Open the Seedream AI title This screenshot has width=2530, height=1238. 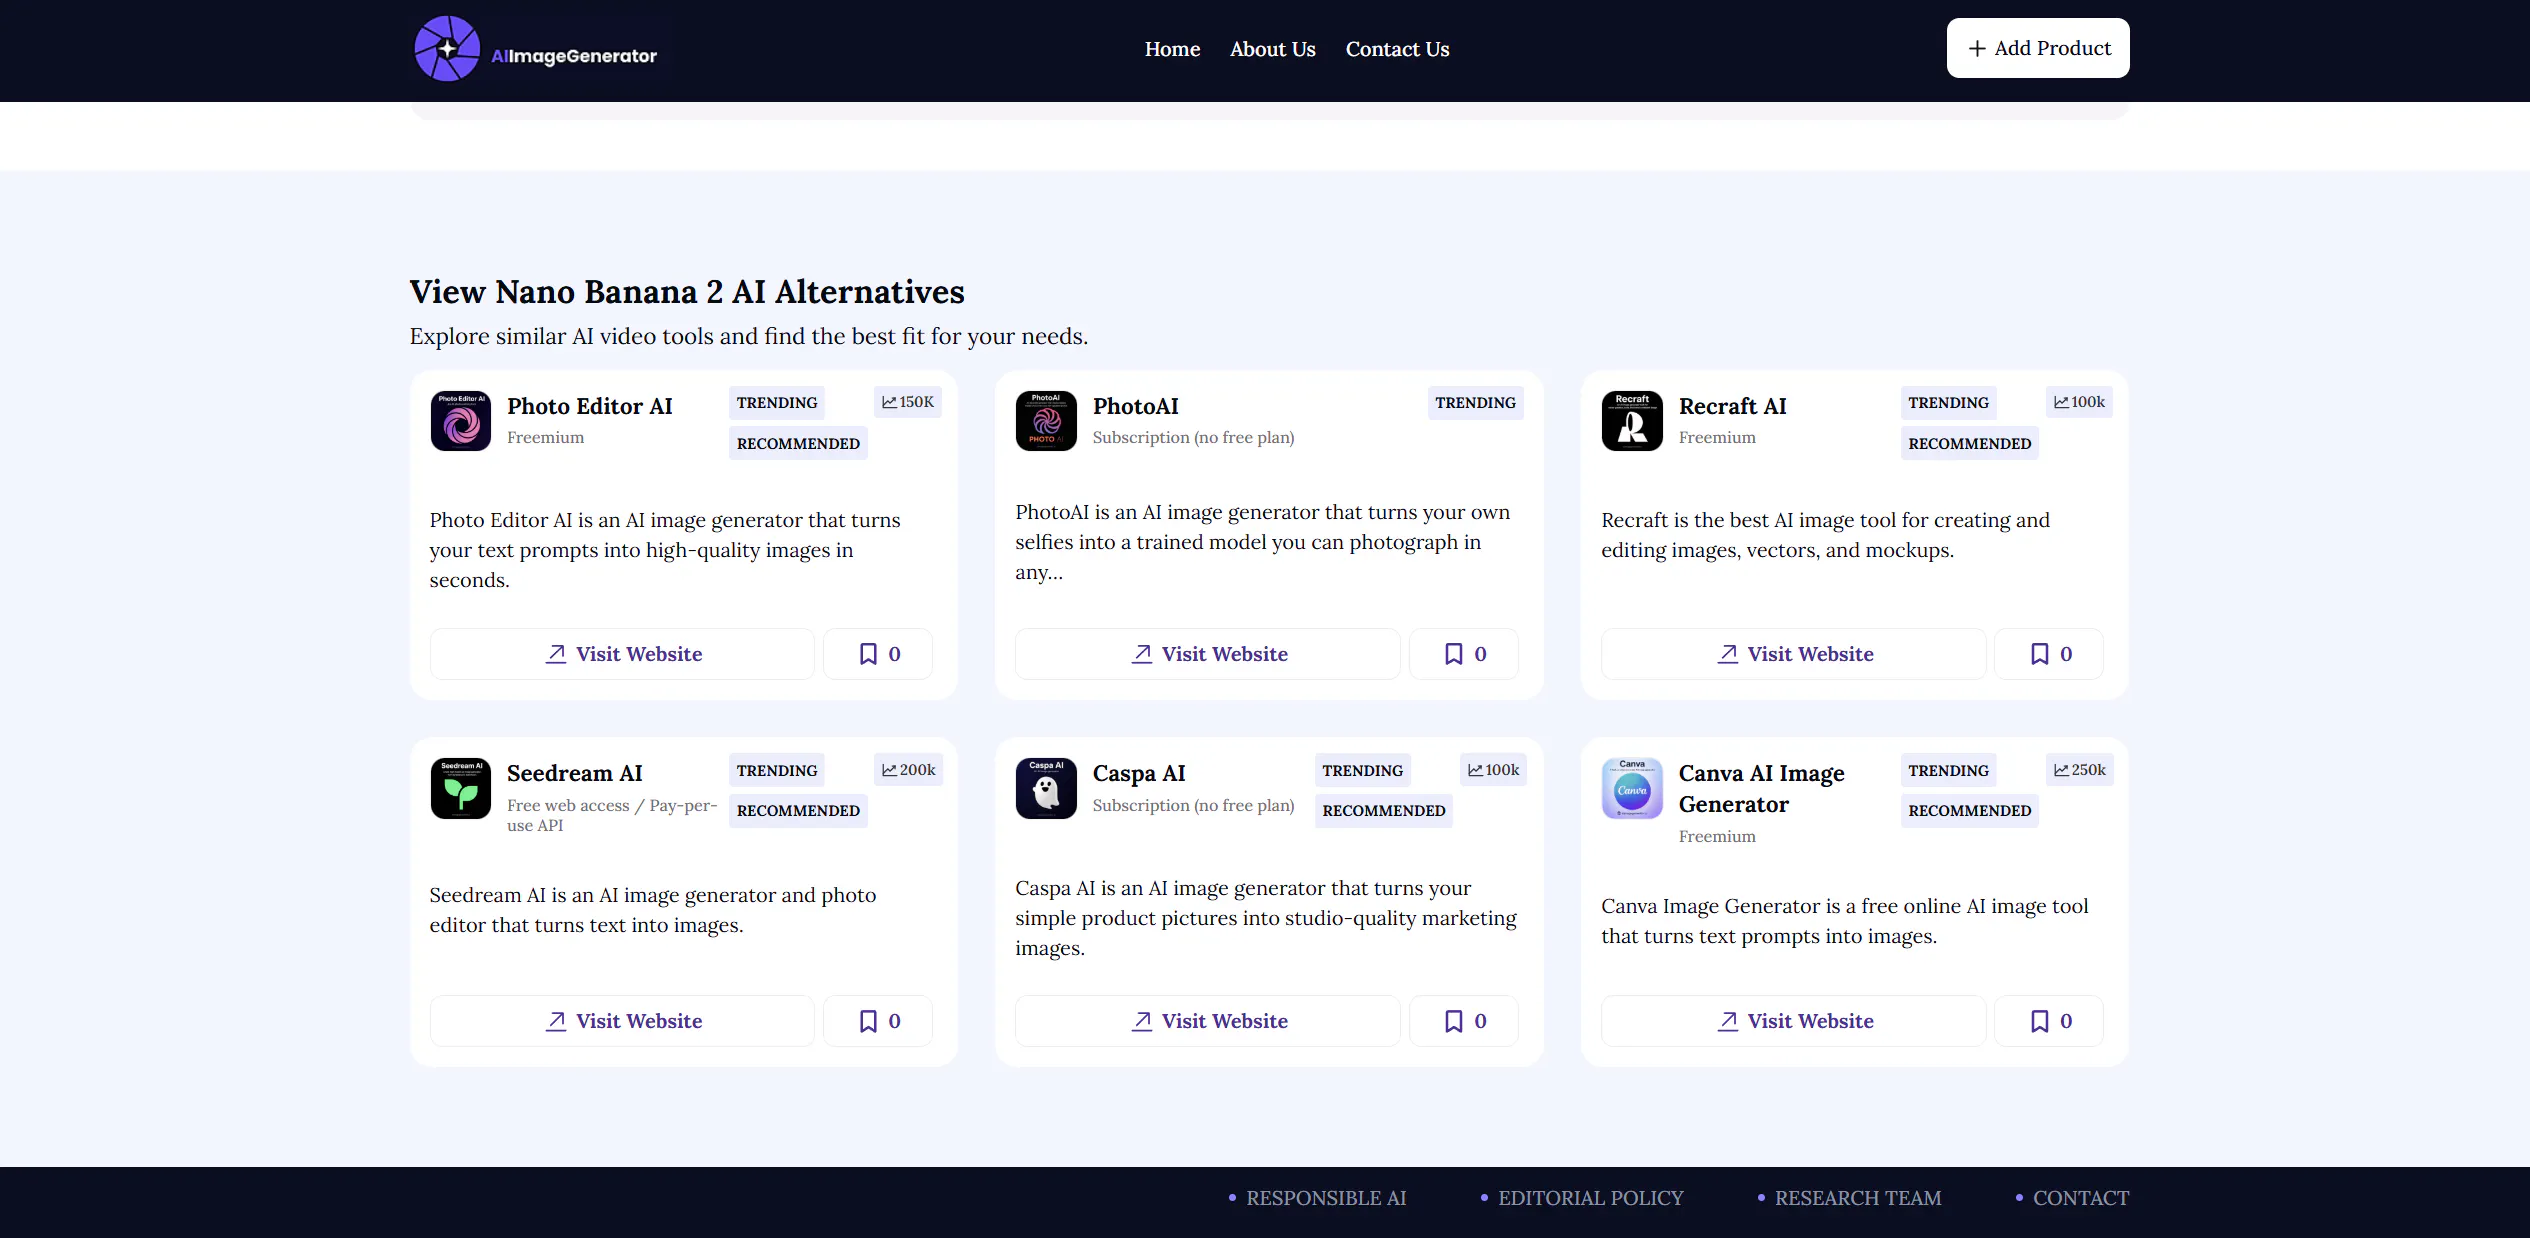pos(575,773)
